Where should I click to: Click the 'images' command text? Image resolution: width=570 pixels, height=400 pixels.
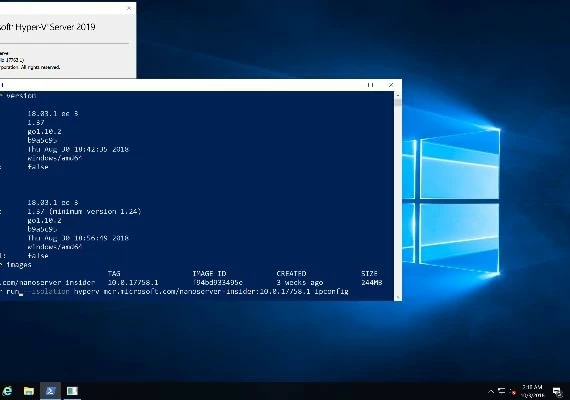click(19, 265)
